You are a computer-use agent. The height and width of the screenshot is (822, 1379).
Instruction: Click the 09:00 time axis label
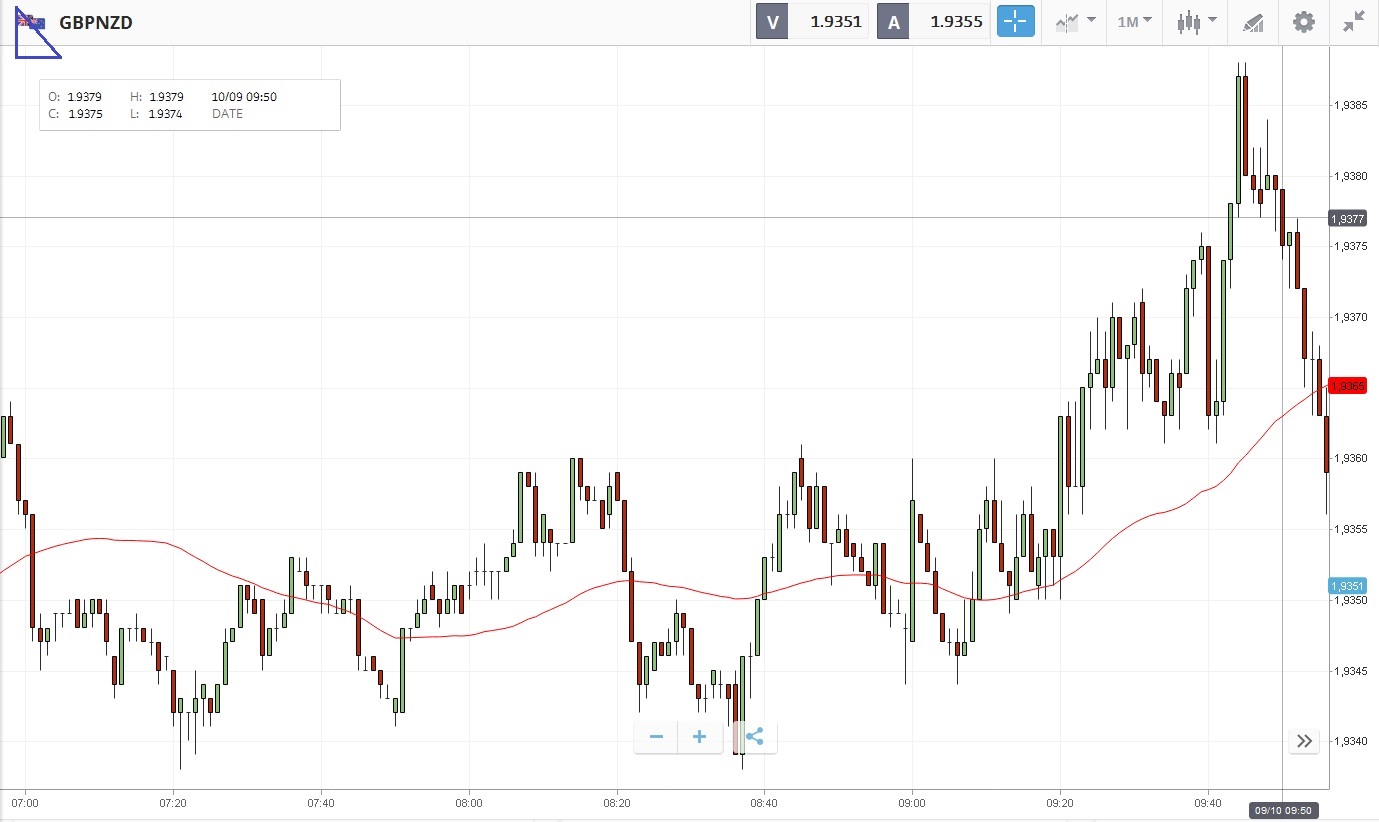tap(912, 803)
